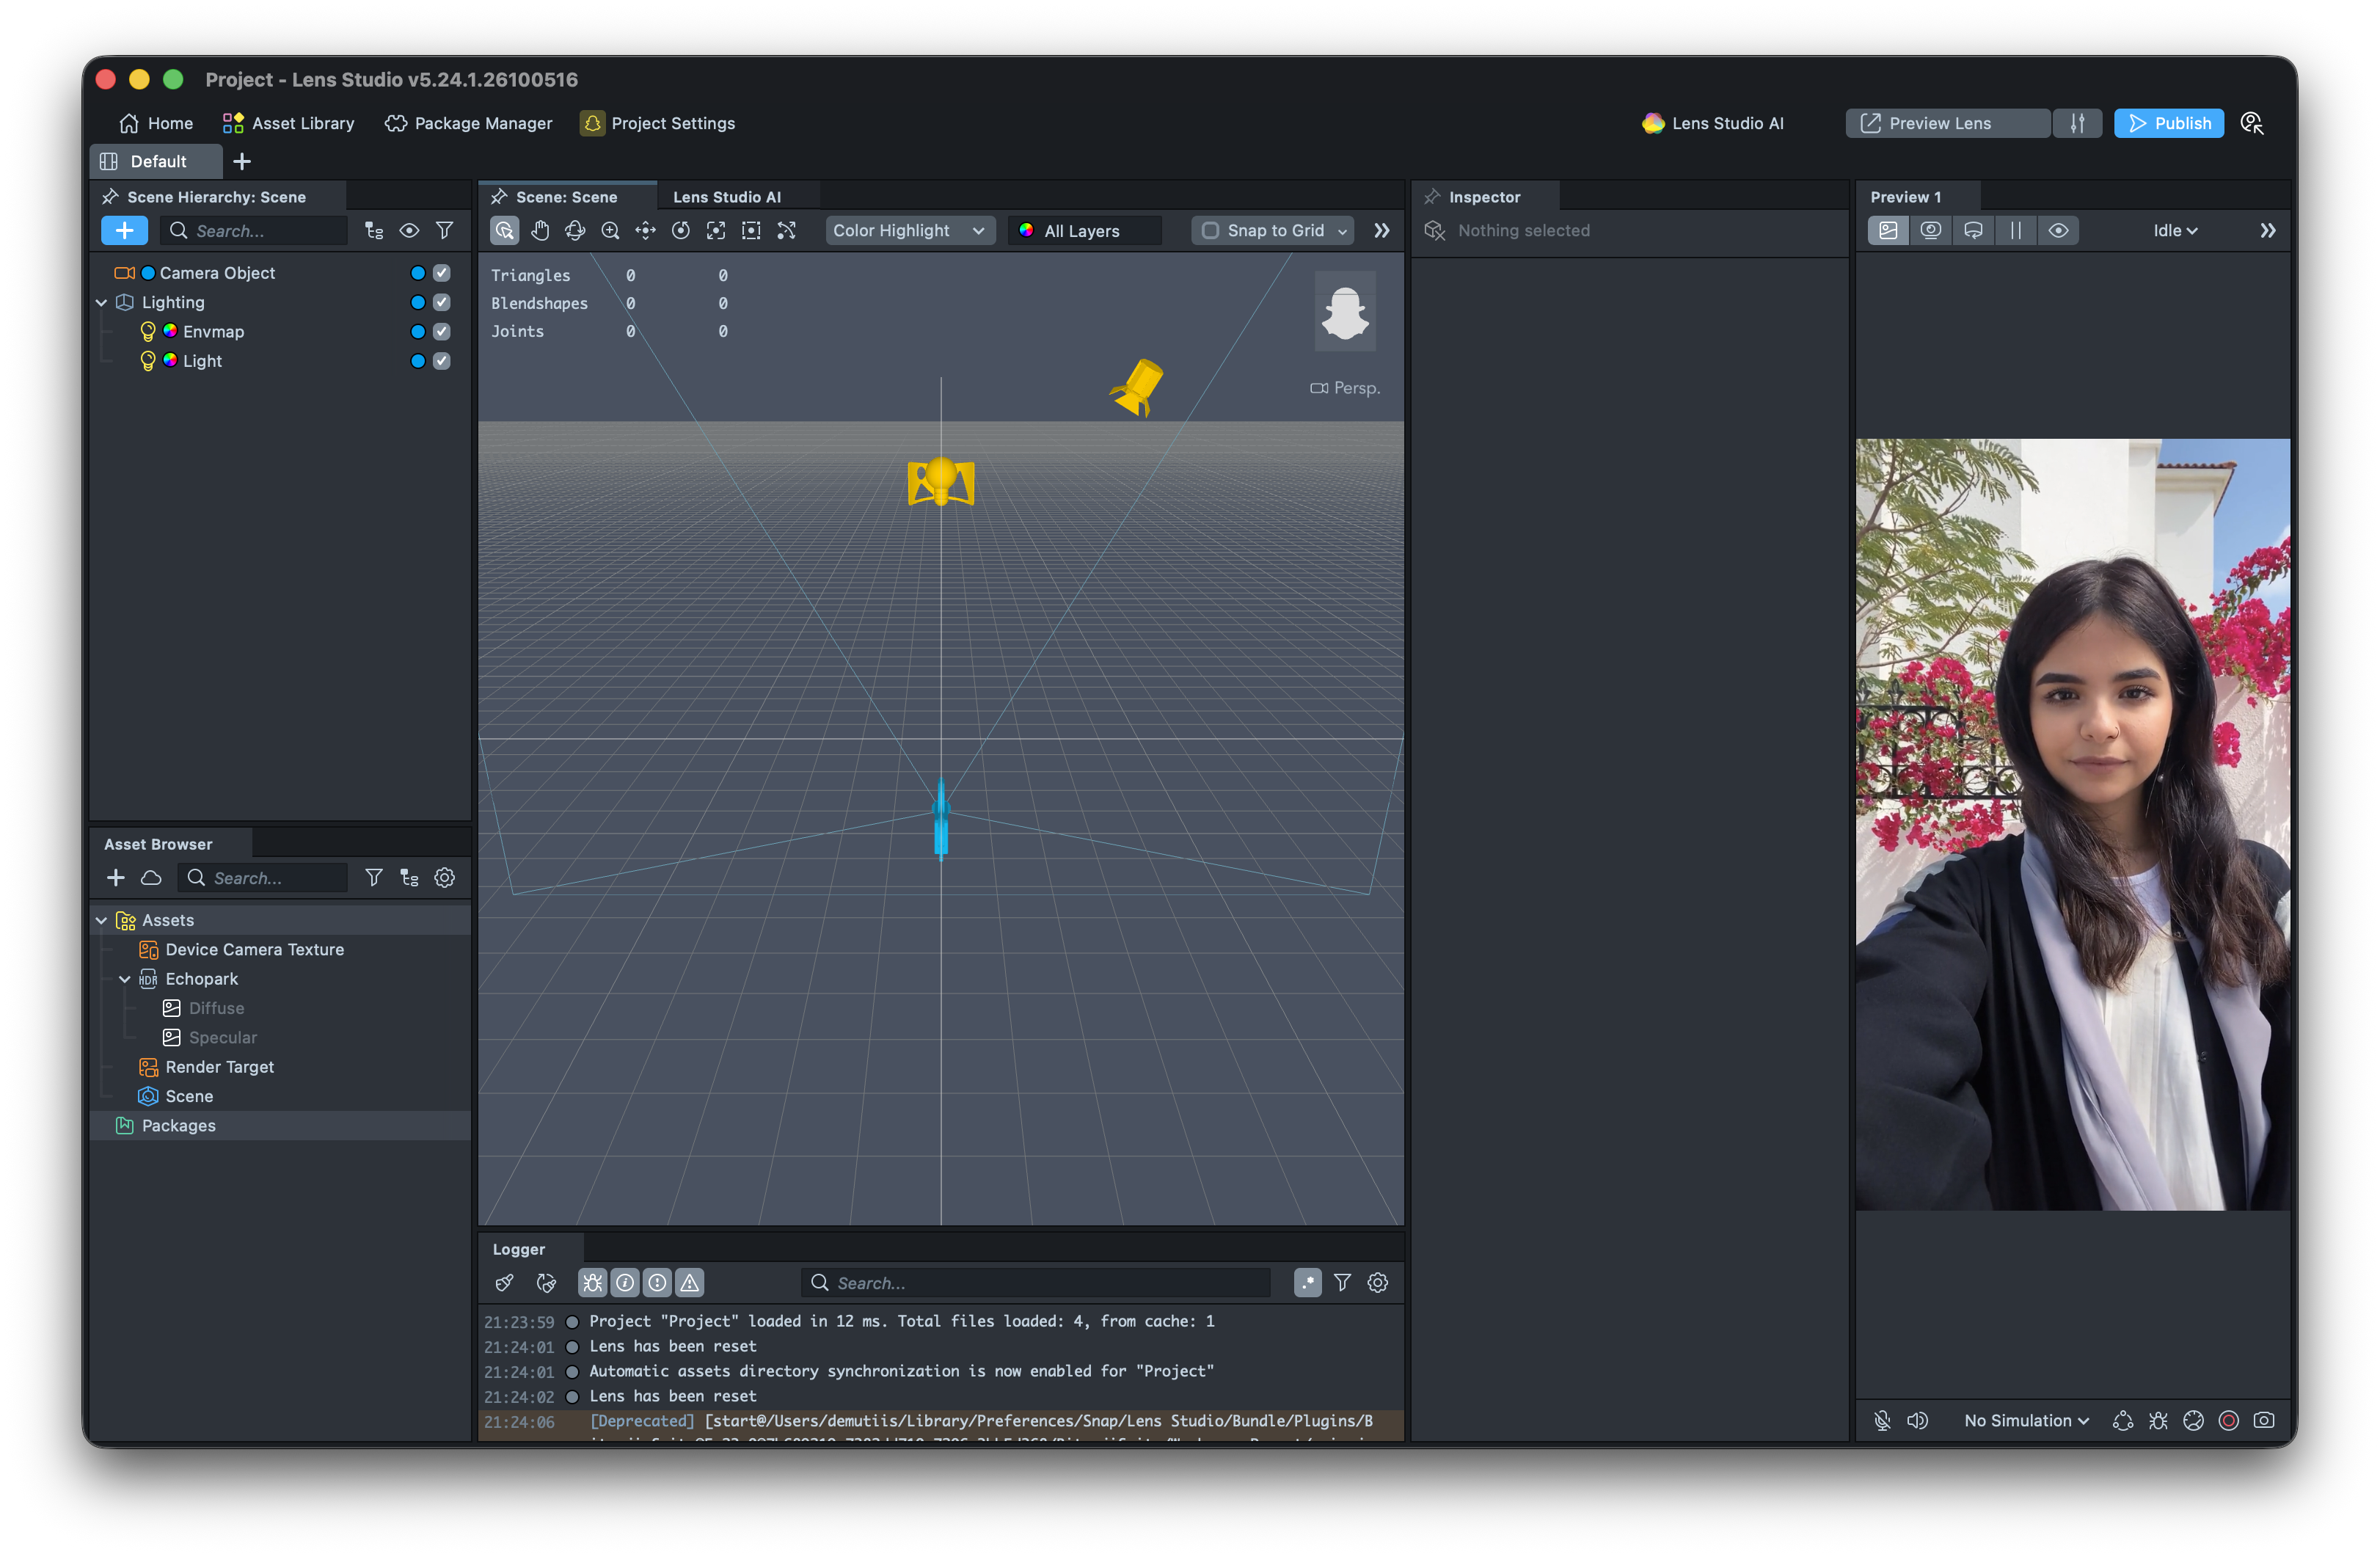Open the Color Highlight dropdown
This screenshot has height=1557, width=2380.
tap(910, 231)
